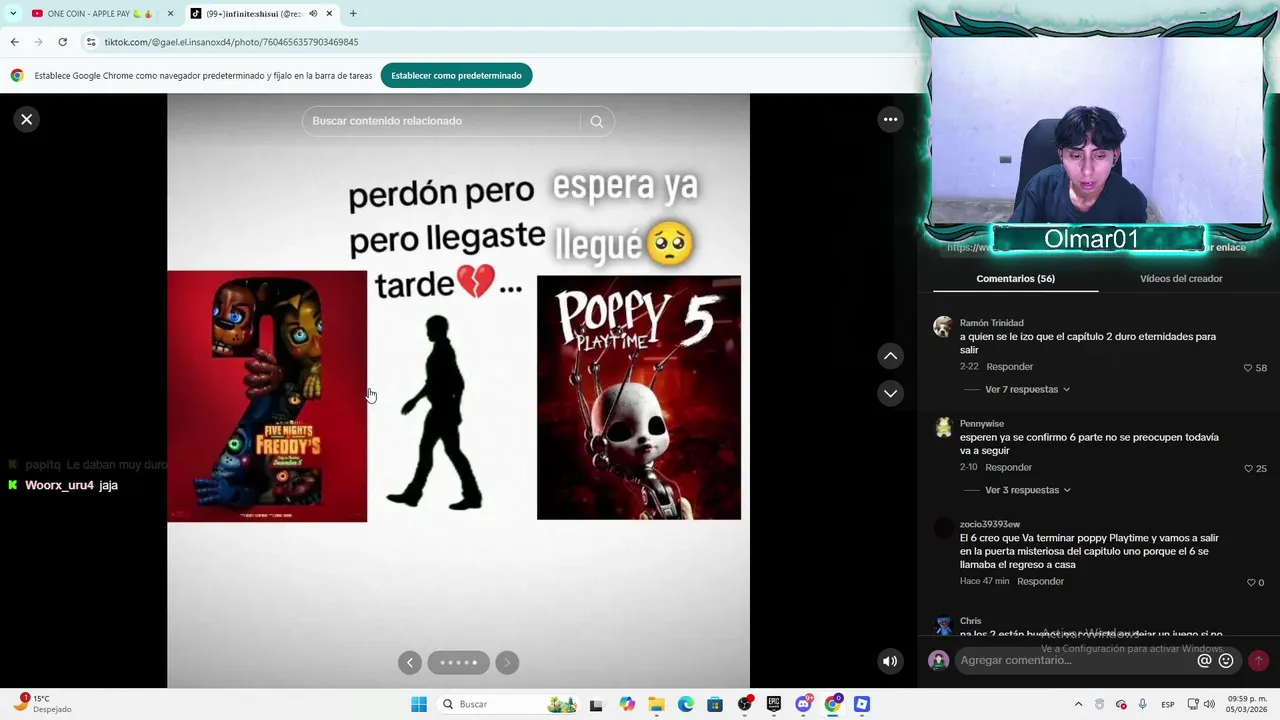Image resolution: width=1280 pixels, height=720 pixels.
Task: Open the emoji picker in comment box
Action: [x=1226, y=660]
